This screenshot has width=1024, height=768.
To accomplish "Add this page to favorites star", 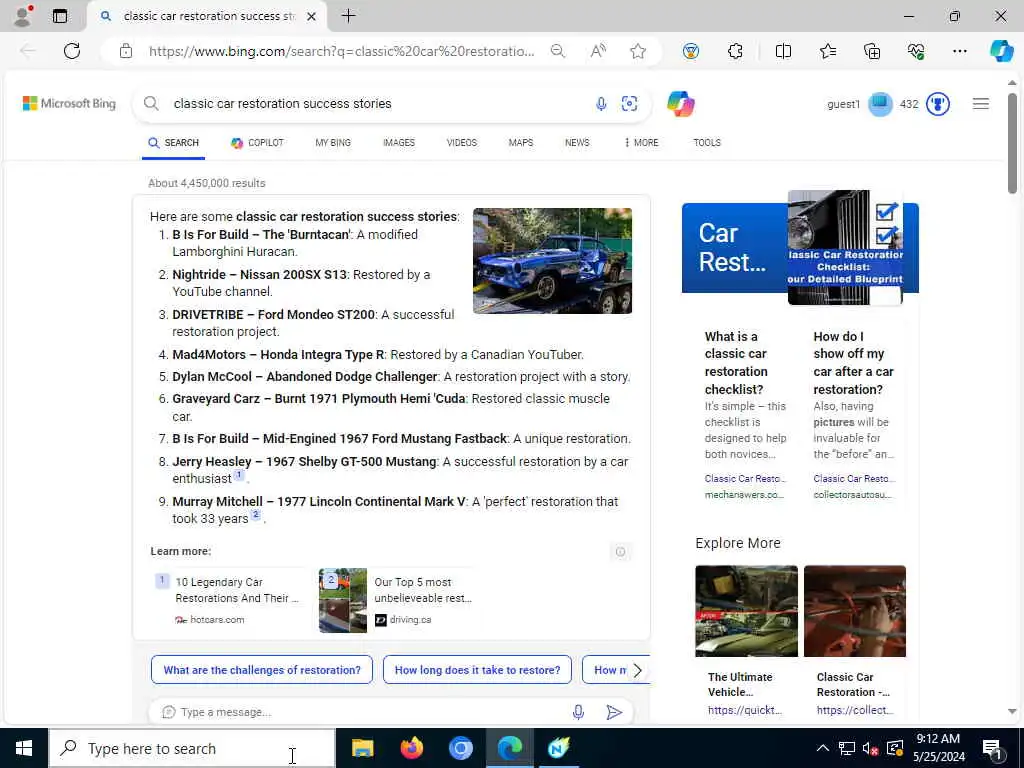I will point(638,51).
